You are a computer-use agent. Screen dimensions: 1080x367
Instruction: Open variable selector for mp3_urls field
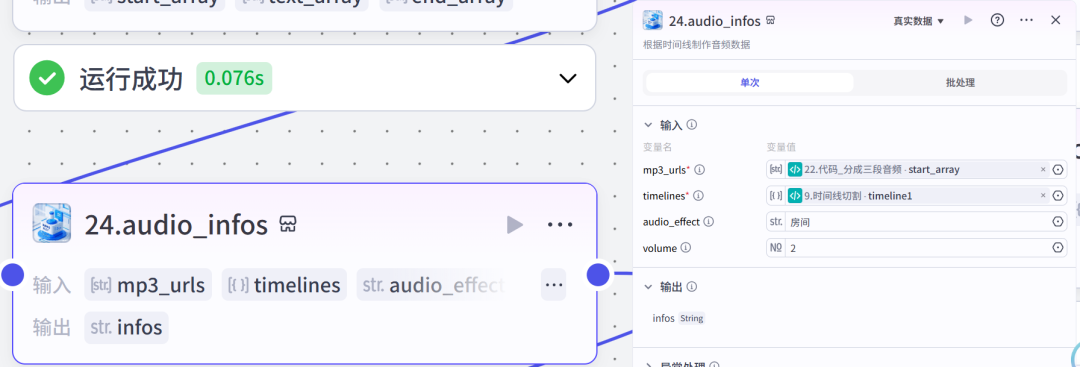1059,169
